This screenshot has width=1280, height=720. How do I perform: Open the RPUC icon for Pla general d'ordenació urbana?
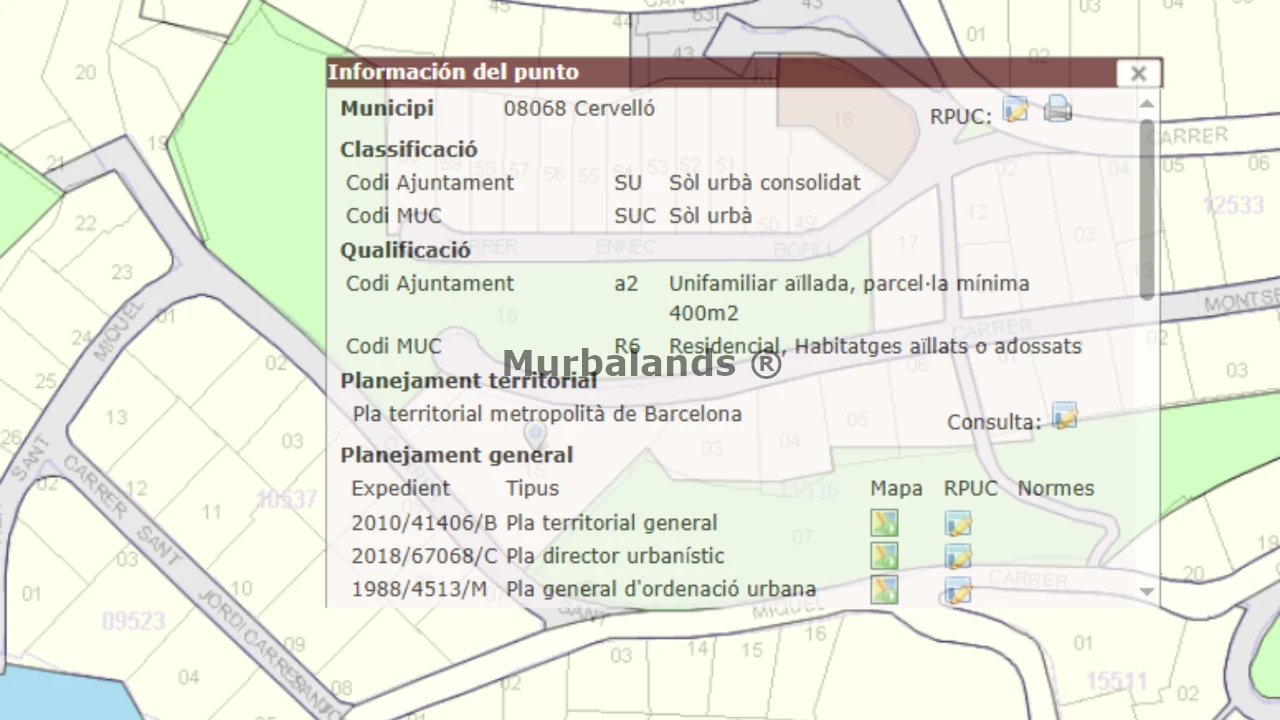957,590
